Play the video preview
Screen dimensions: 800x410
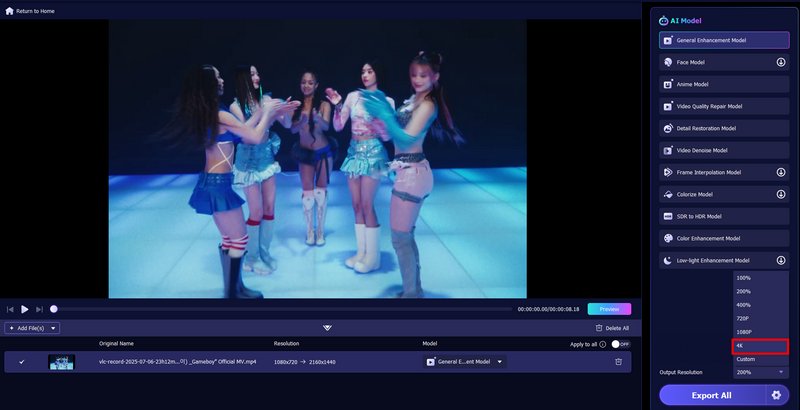click(25, 309)
